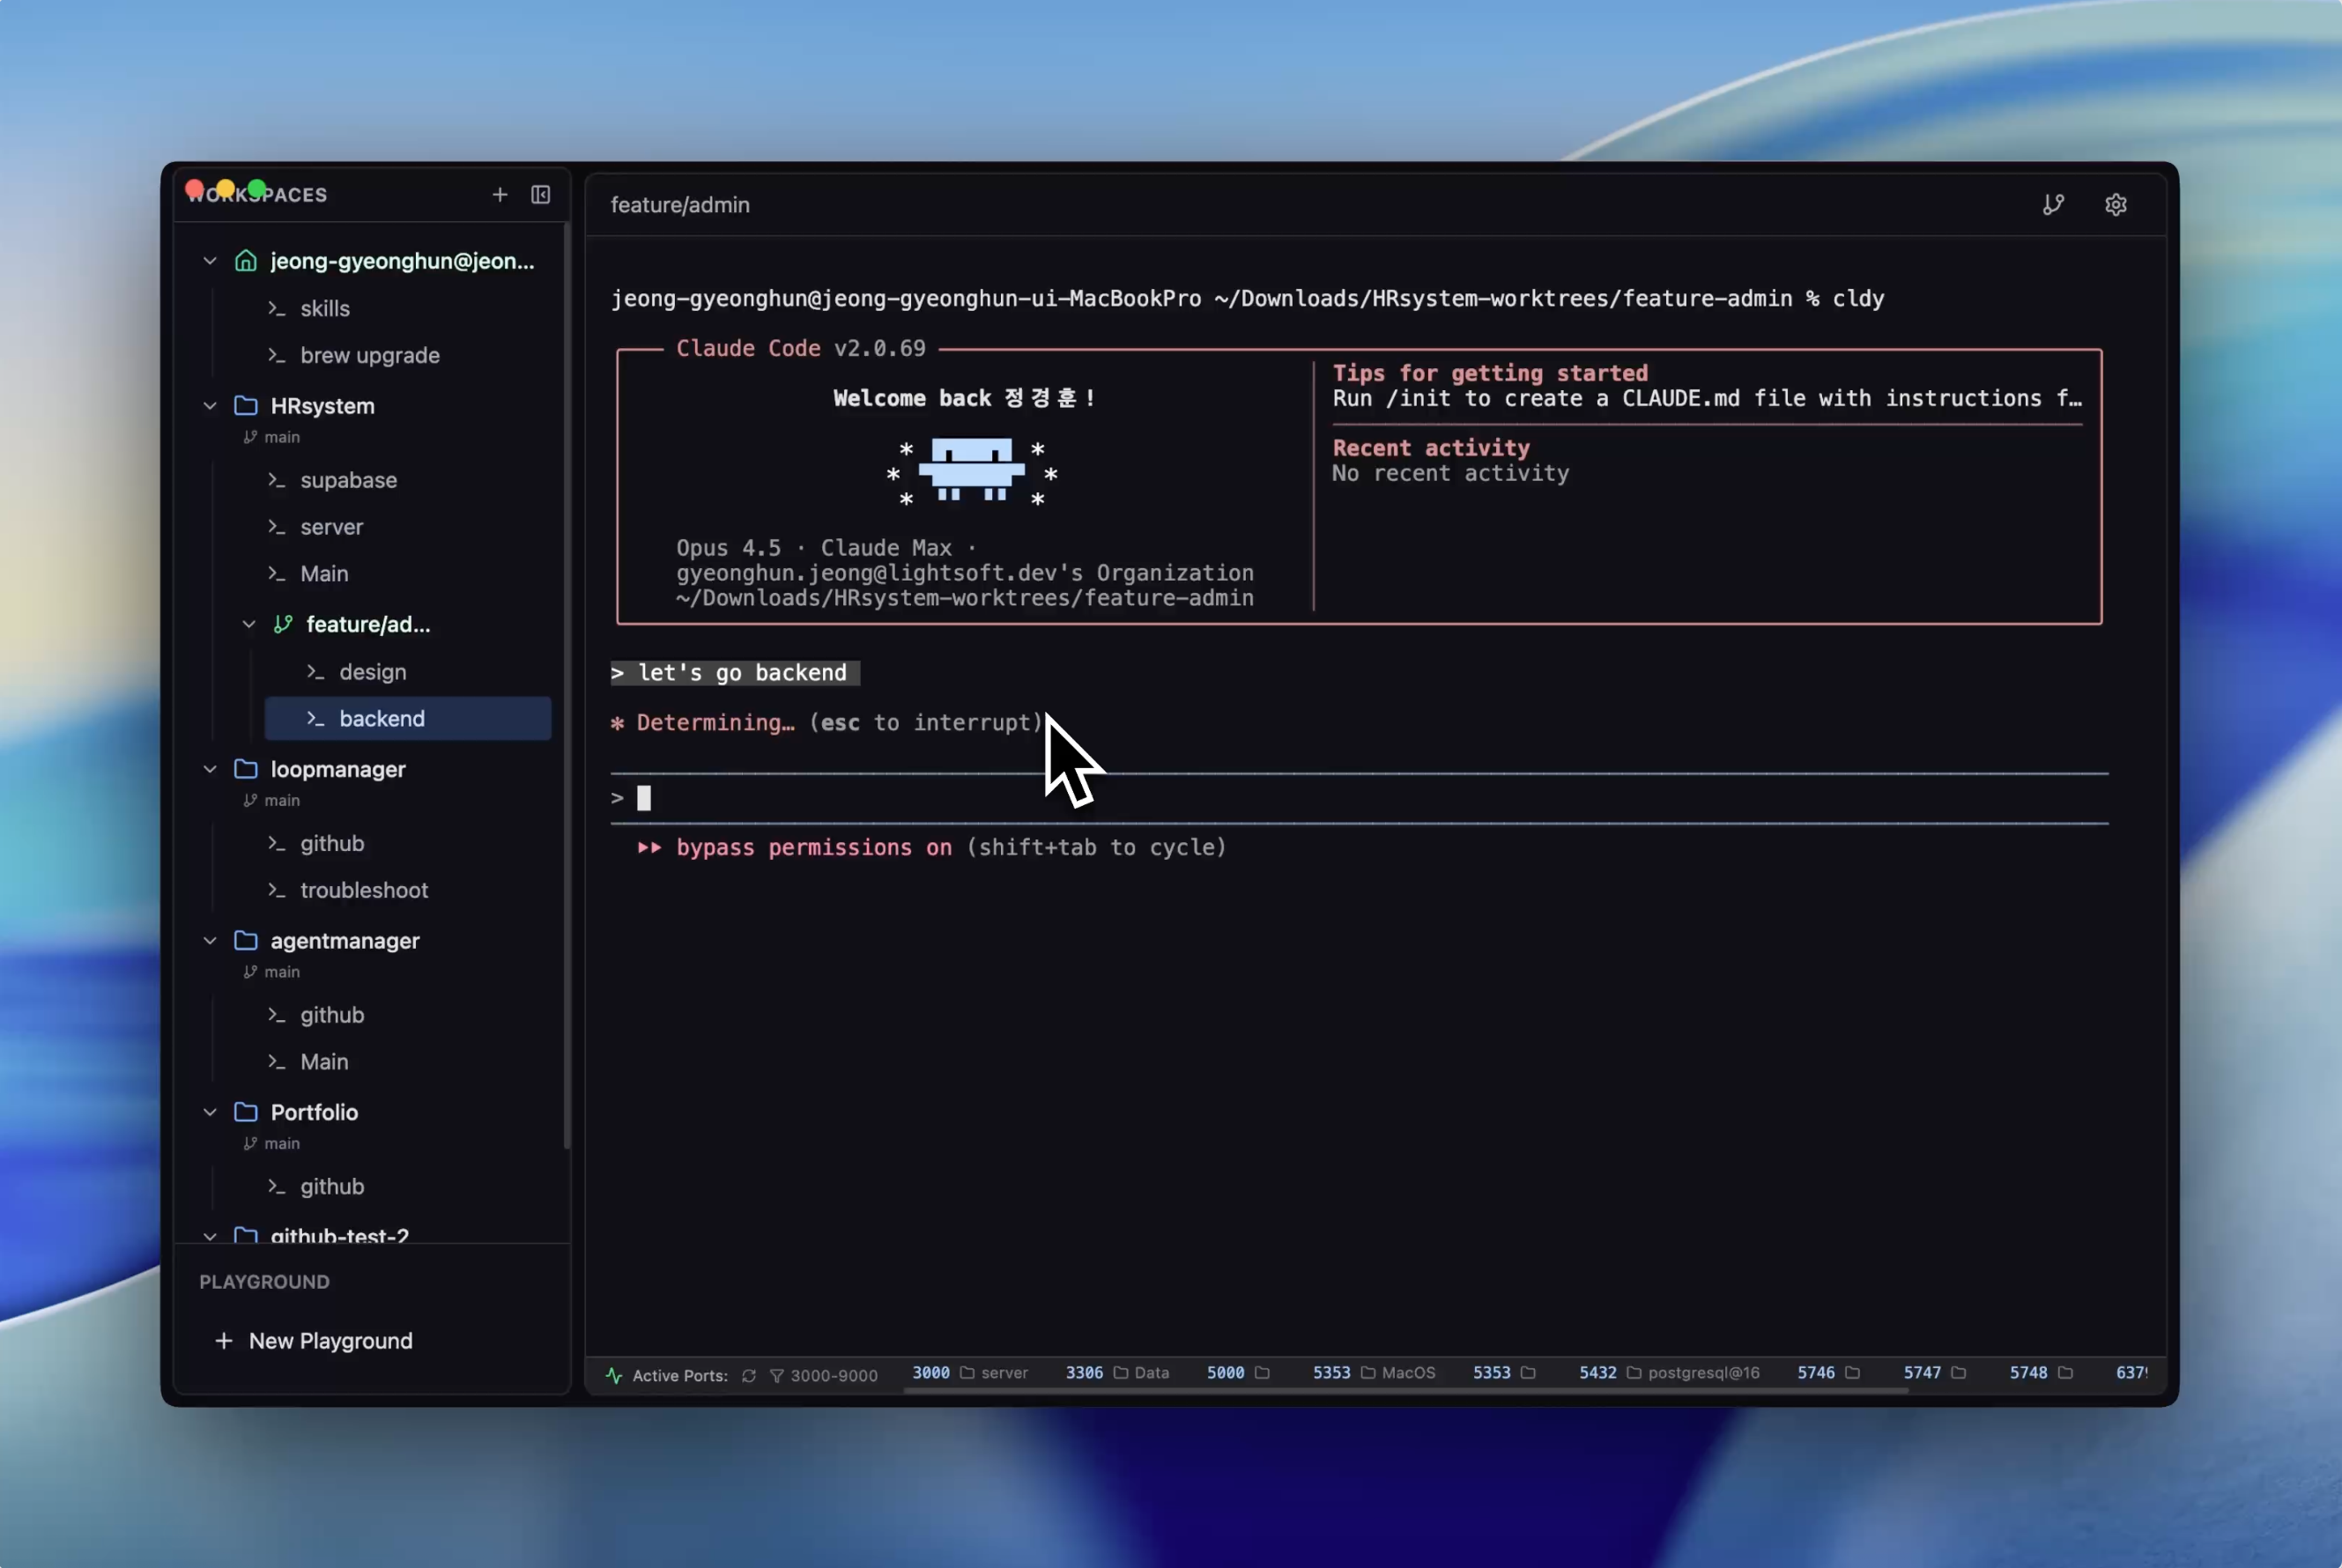
Task: Switch to the feature/admin tab
Action: tap(680, 204)
